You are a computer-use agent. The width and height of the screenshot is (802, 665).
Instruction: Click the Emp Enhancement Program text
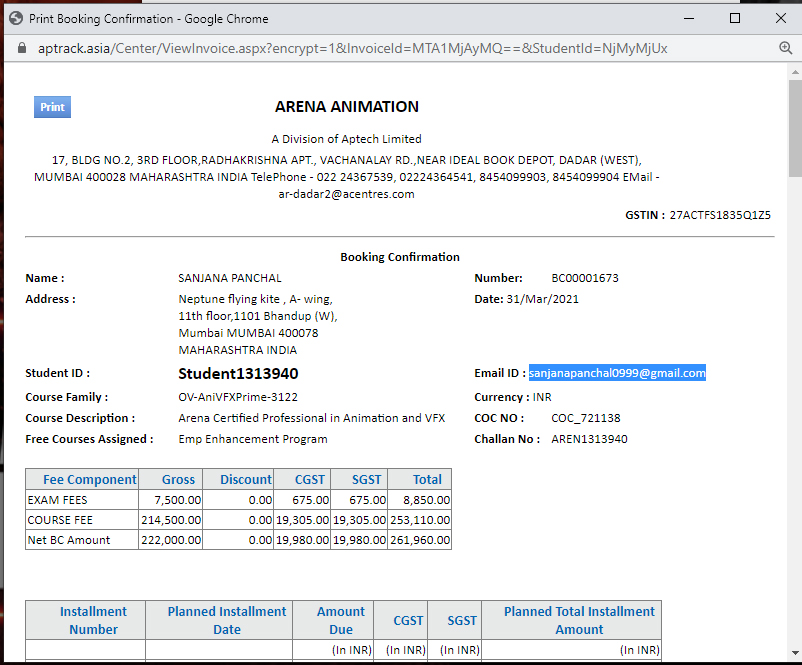[253, 439]
